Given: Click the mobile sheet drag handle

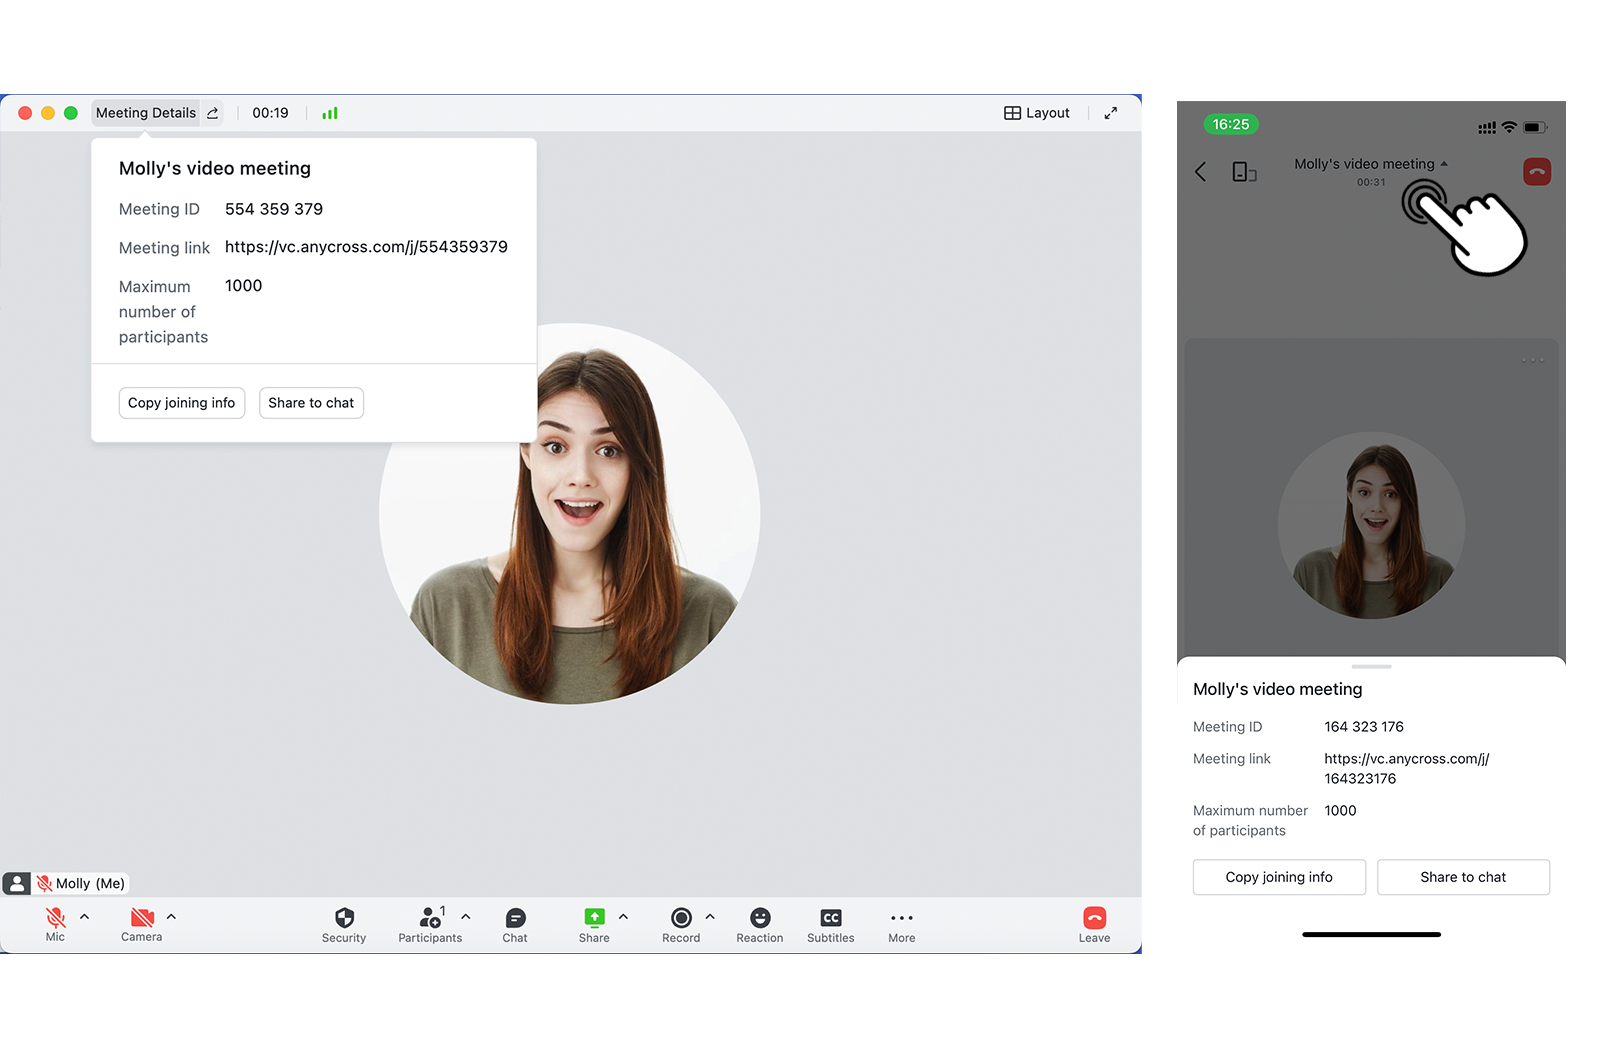Looking at the screenshot, I should 1371,666.
